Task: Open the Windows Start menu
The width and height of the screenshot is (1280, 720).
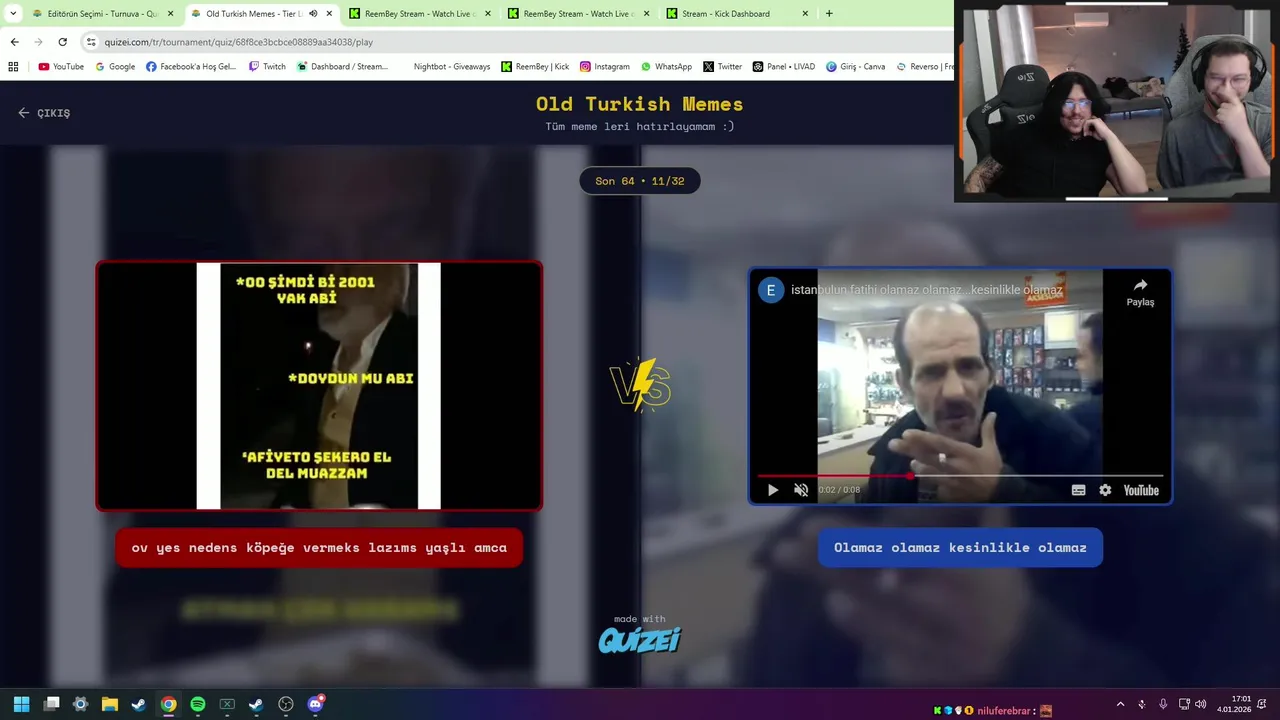Action: coord(21,704)
